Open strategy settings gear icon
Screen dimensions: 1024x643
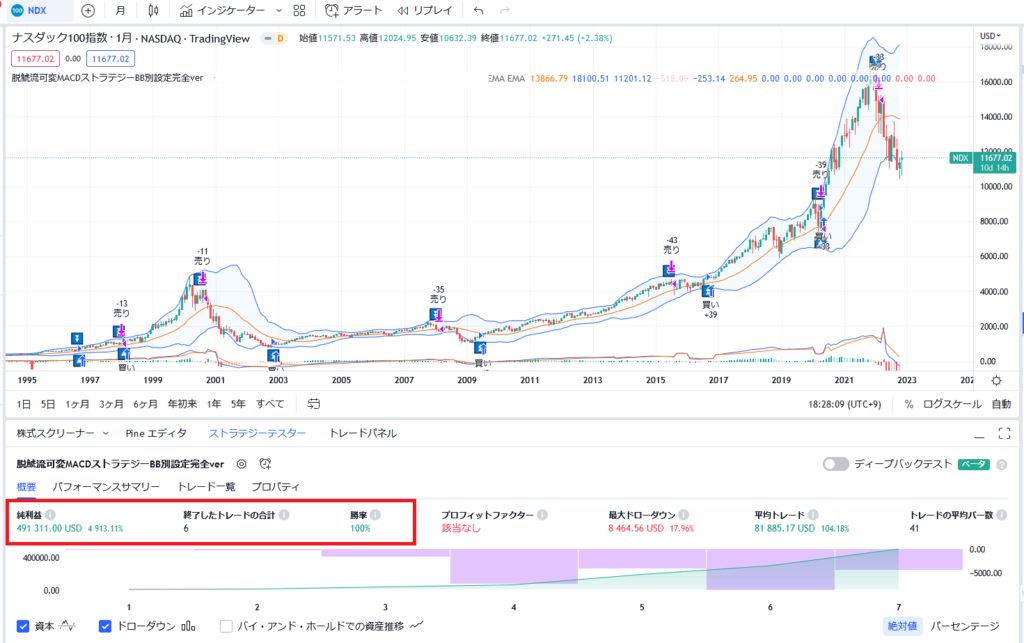[242, 464]
